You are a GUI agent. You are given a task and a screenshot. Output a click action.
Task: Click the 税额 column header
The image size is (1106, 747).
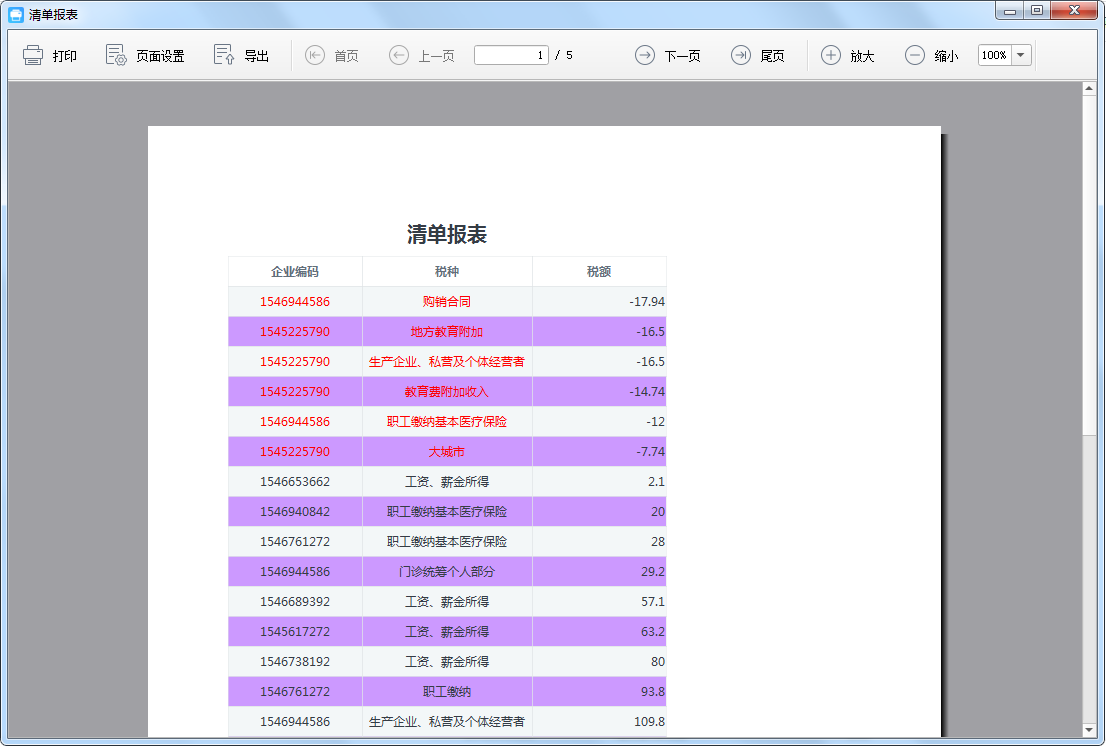599,272
